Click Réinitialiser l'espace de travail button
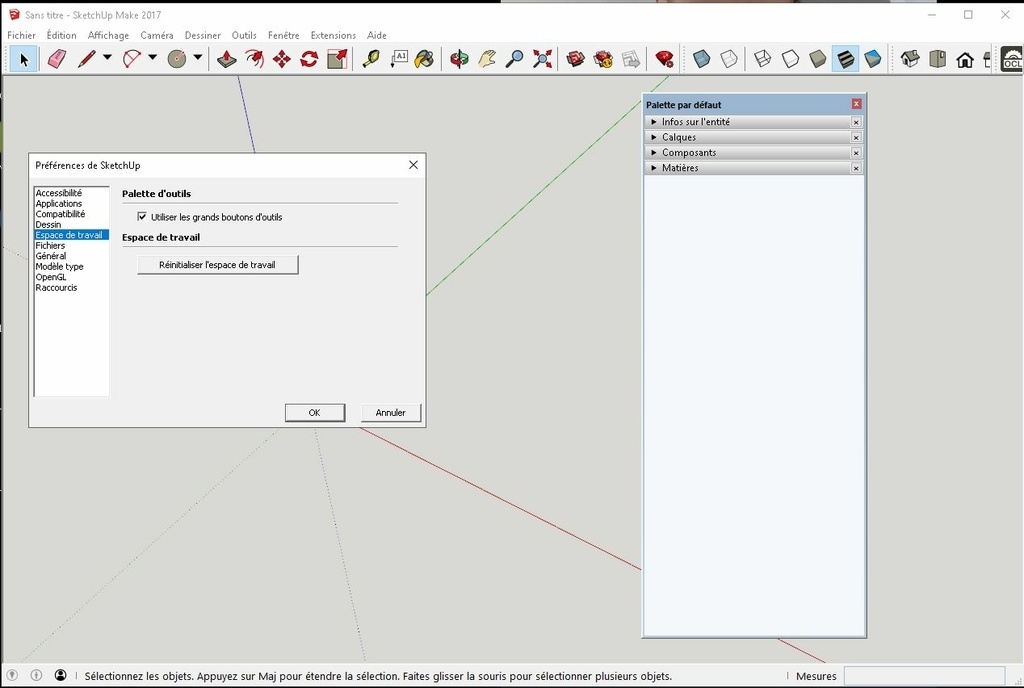 pos(217,264)
